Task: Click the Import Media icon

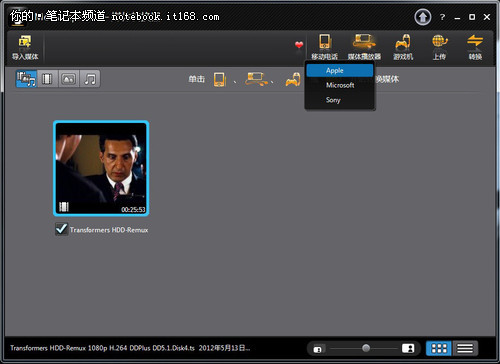Action: click(x=25, y=47)
